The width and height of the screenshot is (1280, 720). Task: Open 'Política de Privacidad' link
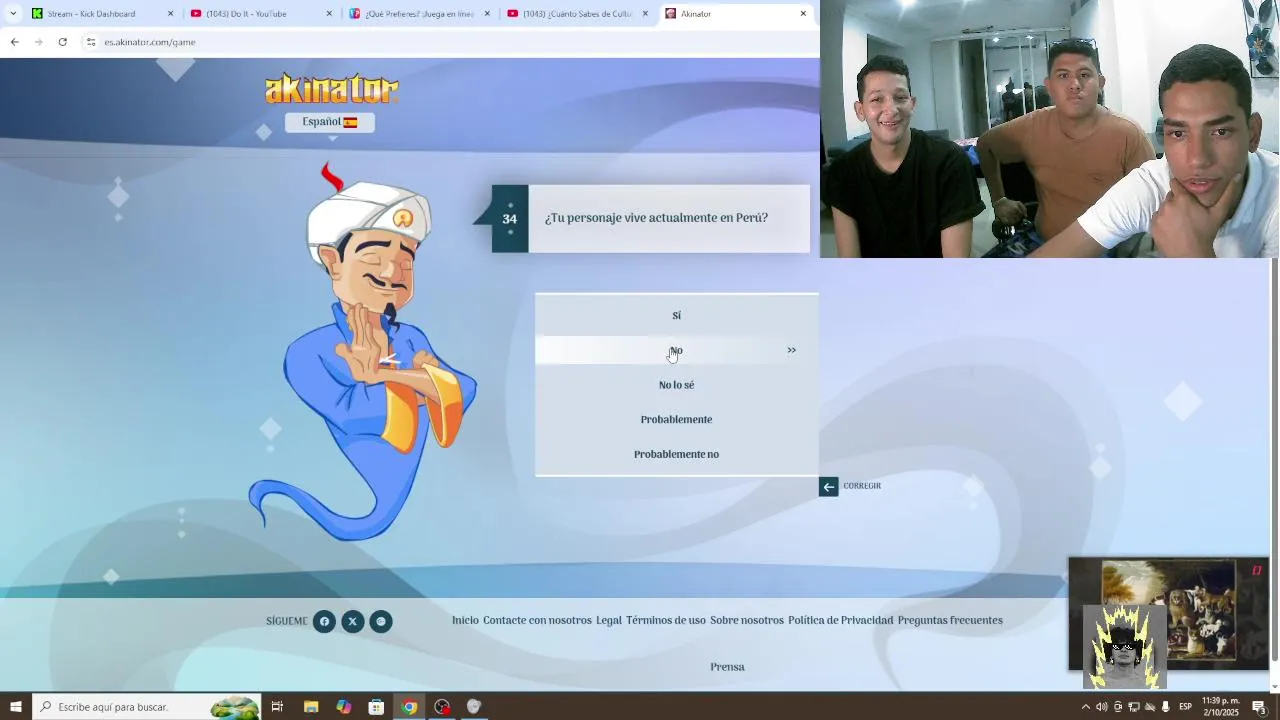[x=840, y=620]
